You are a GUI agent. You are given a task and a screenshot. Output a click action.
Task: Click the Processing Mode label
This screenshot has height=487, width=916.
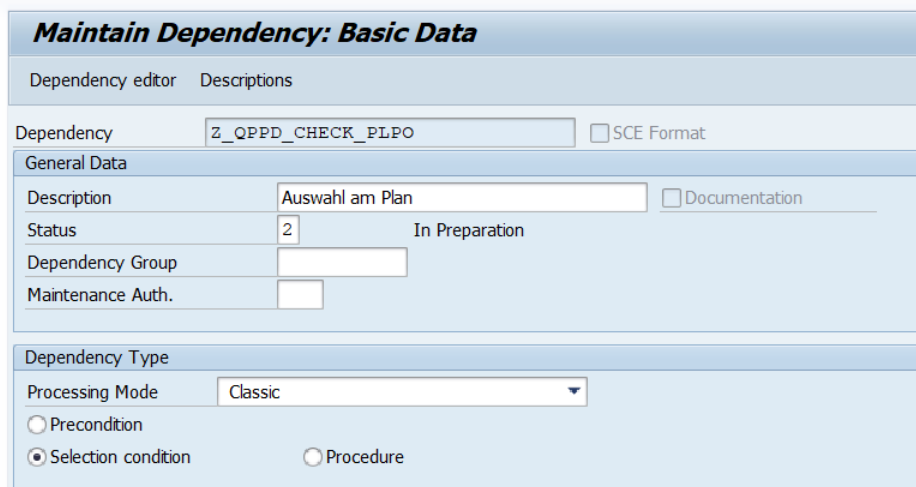(93, 393)
